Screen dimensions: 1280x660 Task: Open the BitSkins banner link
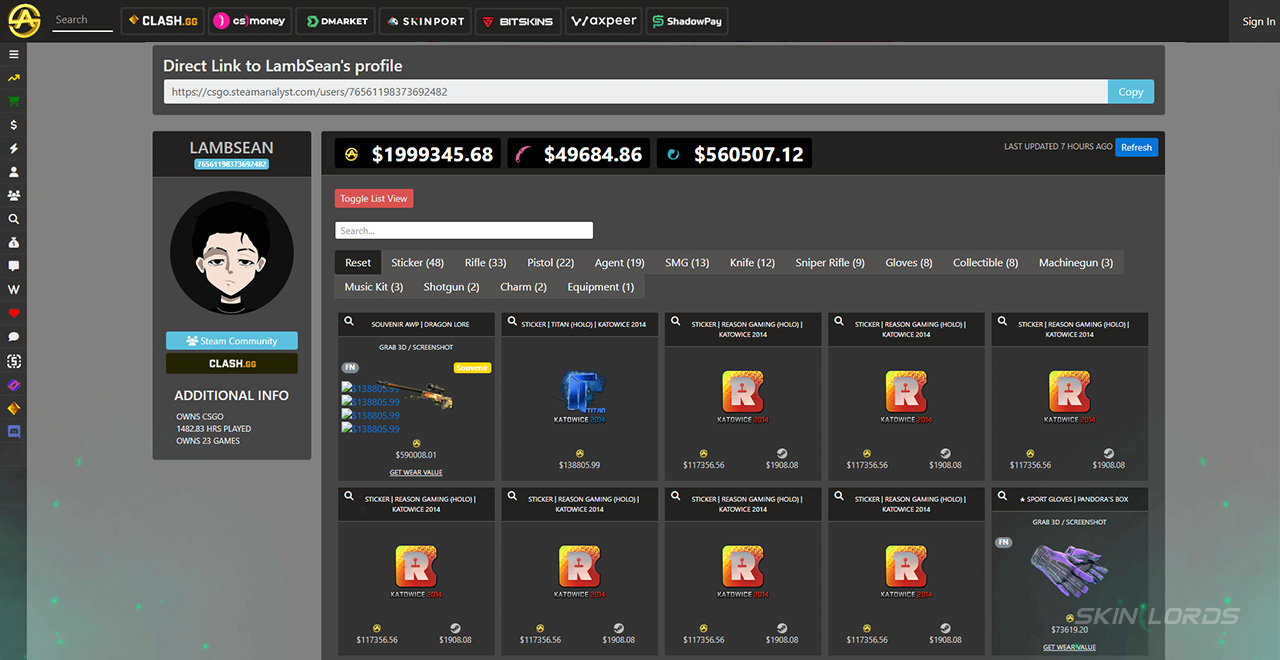click(x=517, y=21)
